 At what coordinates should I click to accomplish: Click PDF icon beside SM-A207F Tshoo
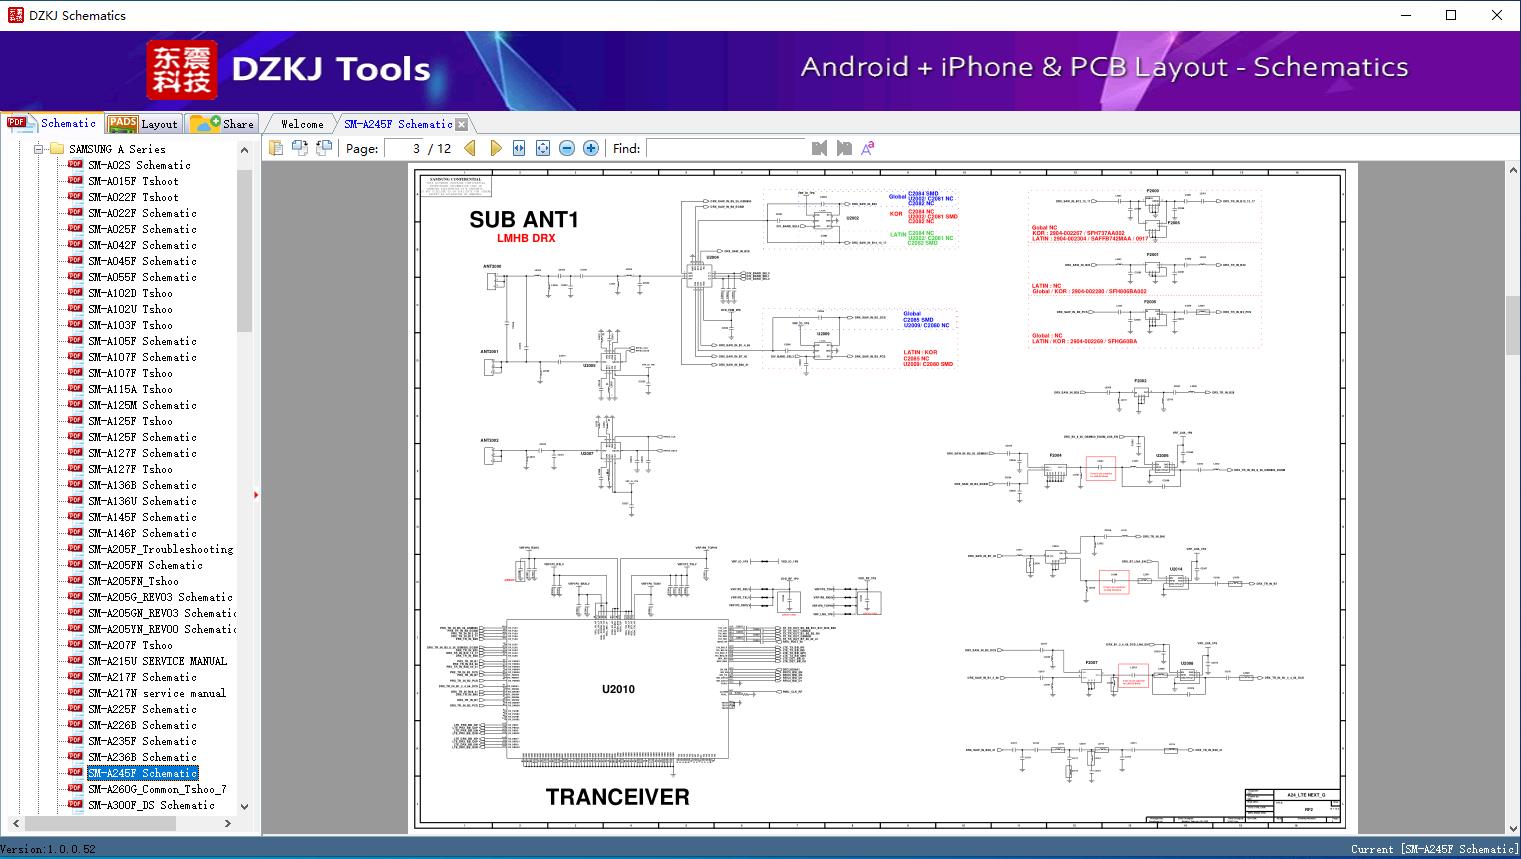[x=75, y=645]
